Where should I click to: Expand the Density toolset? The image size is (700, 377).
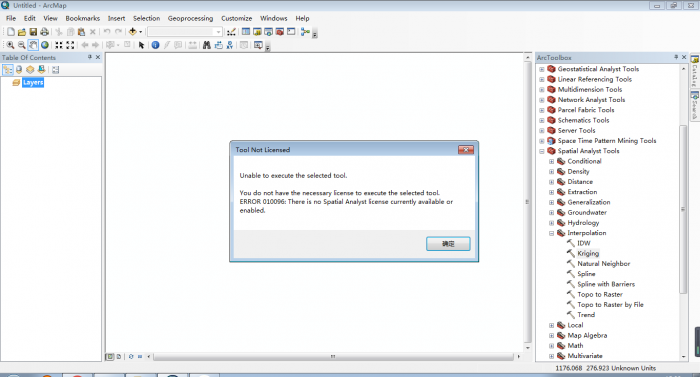(x=551, y=172)
